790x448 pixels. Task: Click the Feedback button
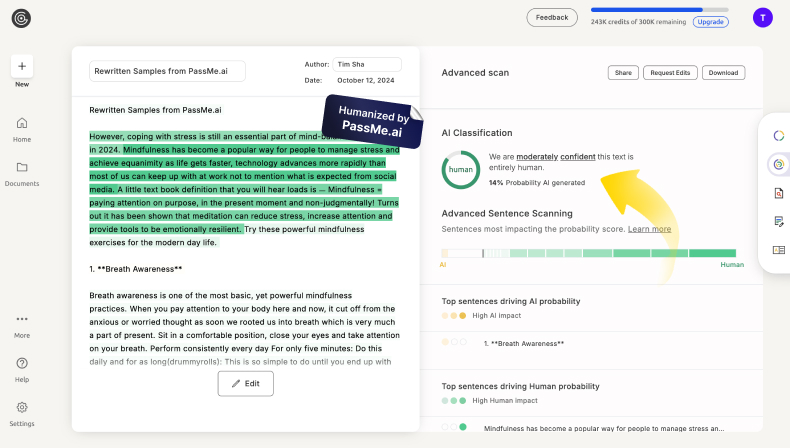(552, 17)
